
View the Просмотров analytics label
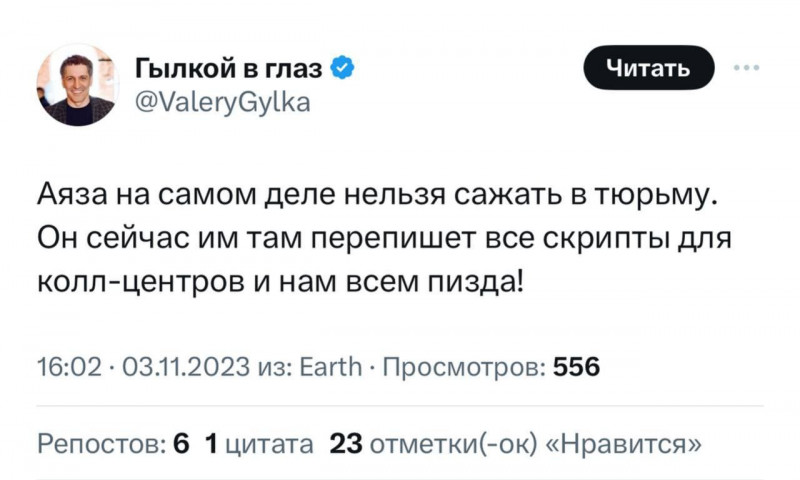coord(464,367)
